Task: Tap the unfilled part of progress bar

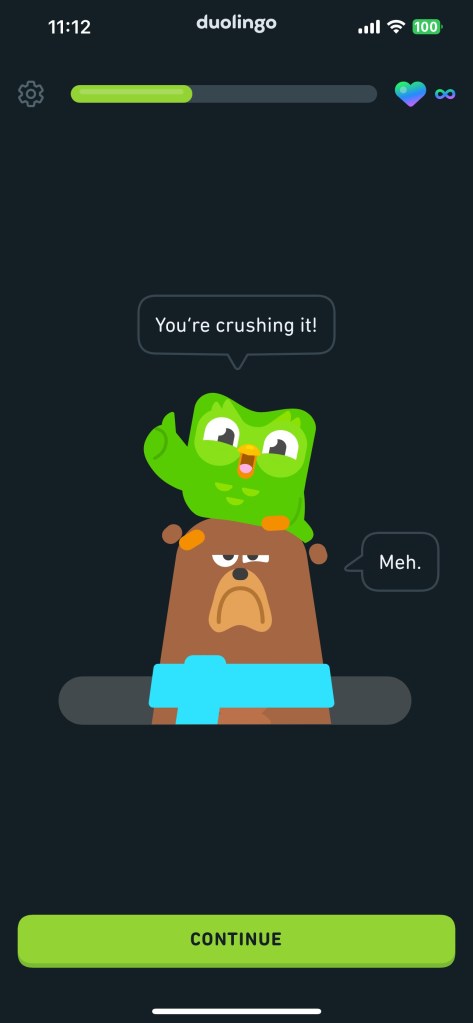Action: (284, 94)
